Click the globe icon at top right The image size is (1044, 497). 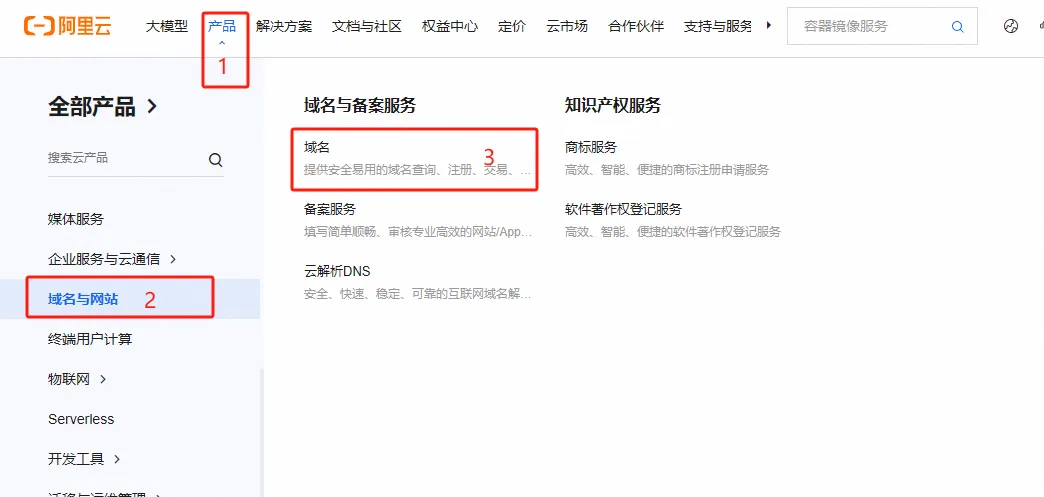[1011, 27]
